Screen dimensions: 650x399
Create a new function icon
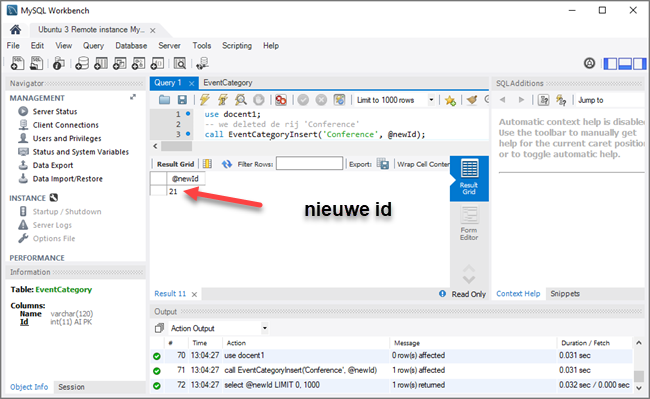(157, 63)
